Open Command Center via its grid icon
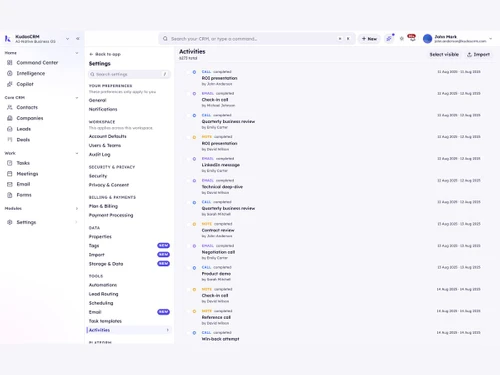 click(10, 62)
